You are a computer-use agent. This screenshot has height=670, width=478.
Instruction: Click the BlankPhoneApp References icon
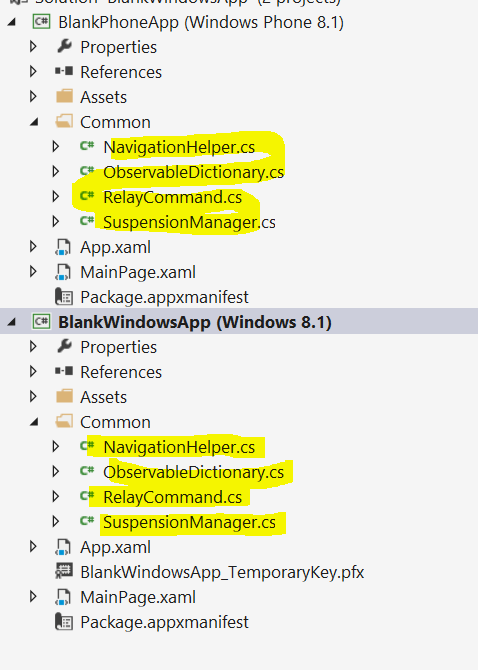pos(64,71)
